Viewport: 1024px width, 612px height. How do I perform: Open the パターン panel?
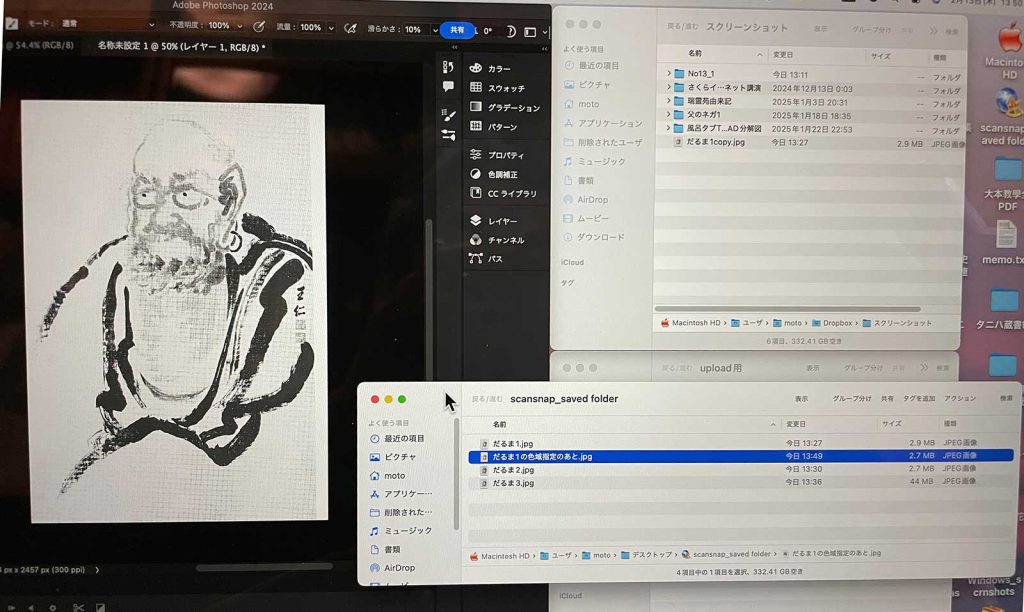pos(504,126)
